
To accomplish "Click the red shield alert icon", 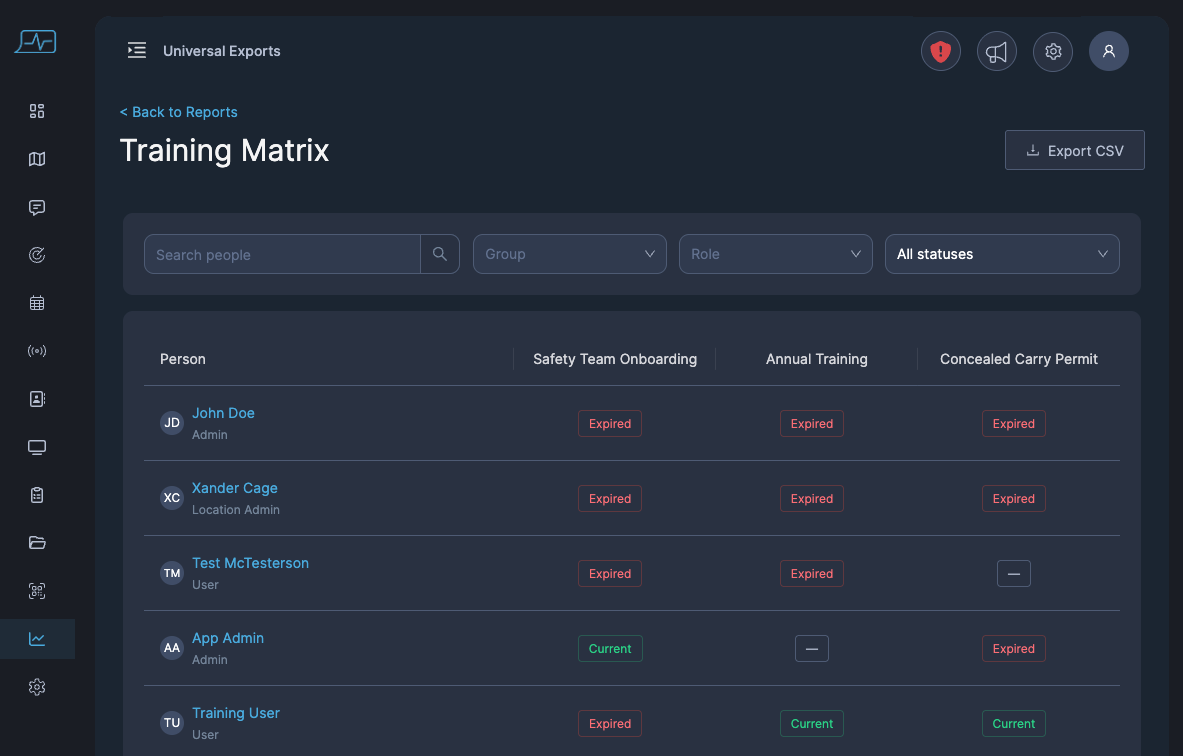I will click(x=940, y=51).
